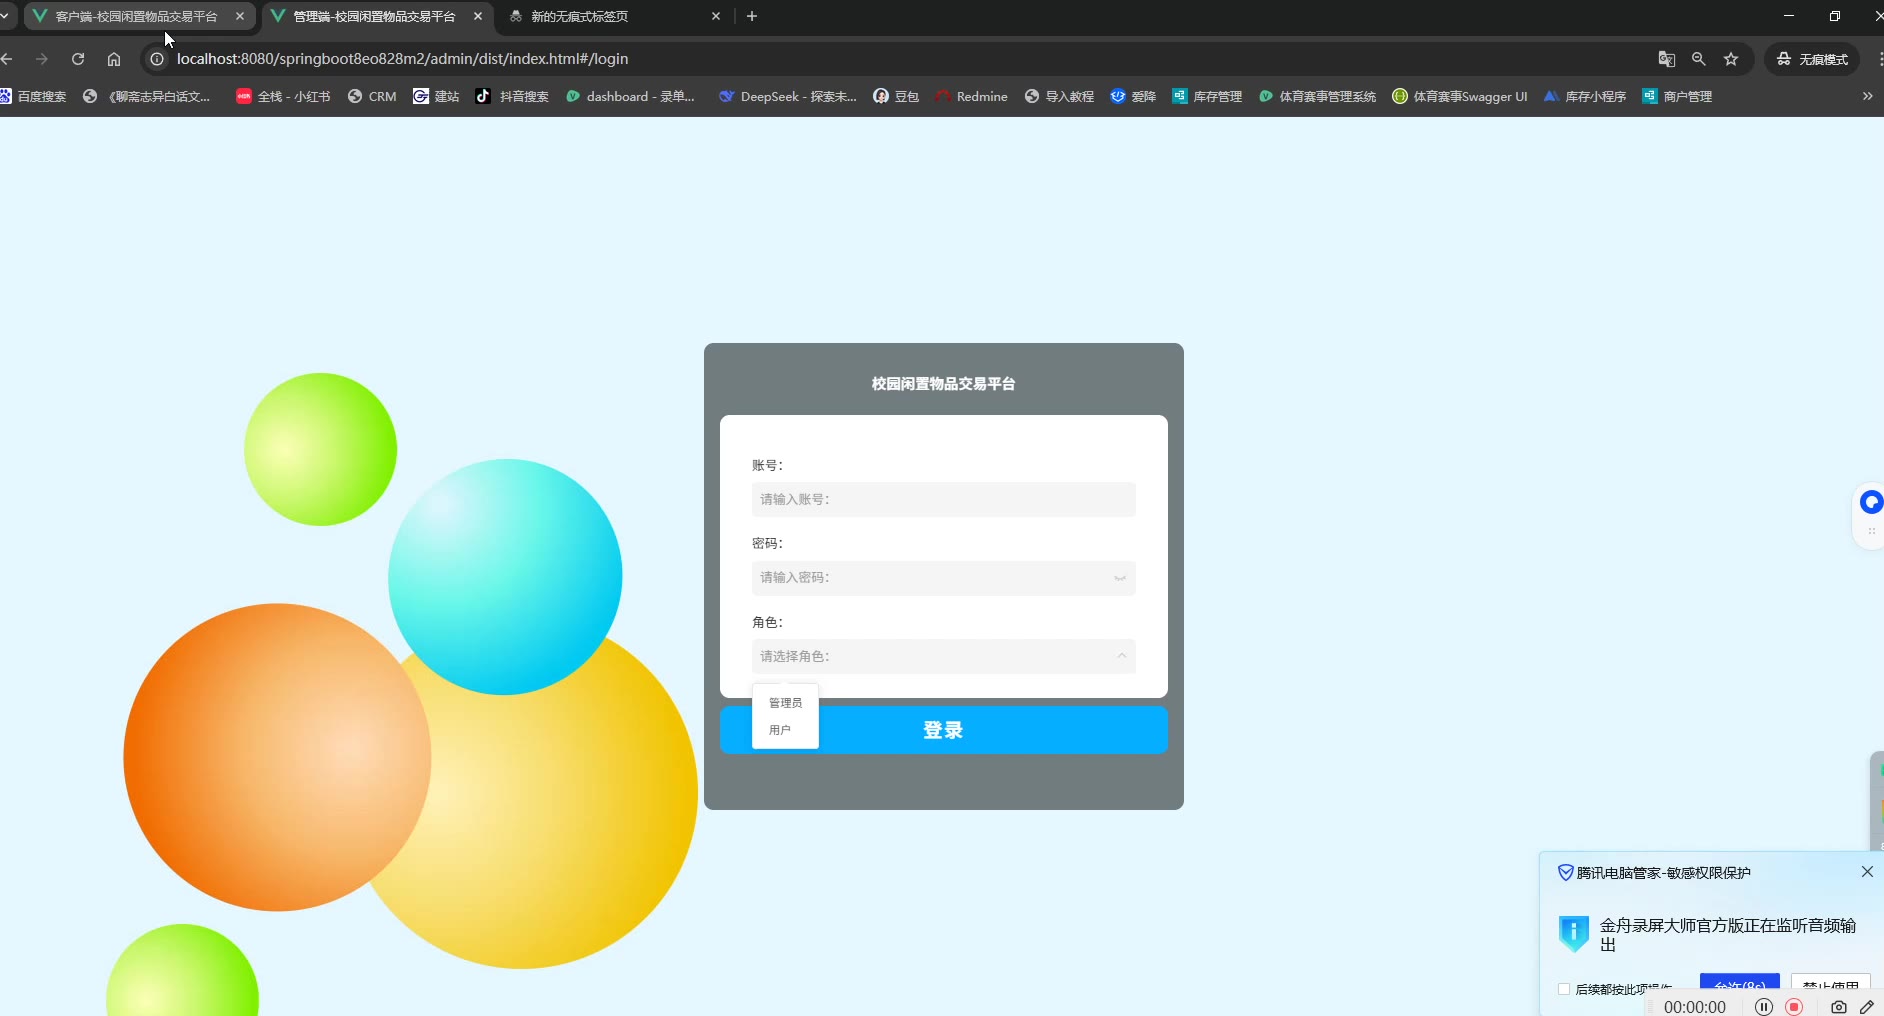Open the Redmine bookmark

point(971,96)
